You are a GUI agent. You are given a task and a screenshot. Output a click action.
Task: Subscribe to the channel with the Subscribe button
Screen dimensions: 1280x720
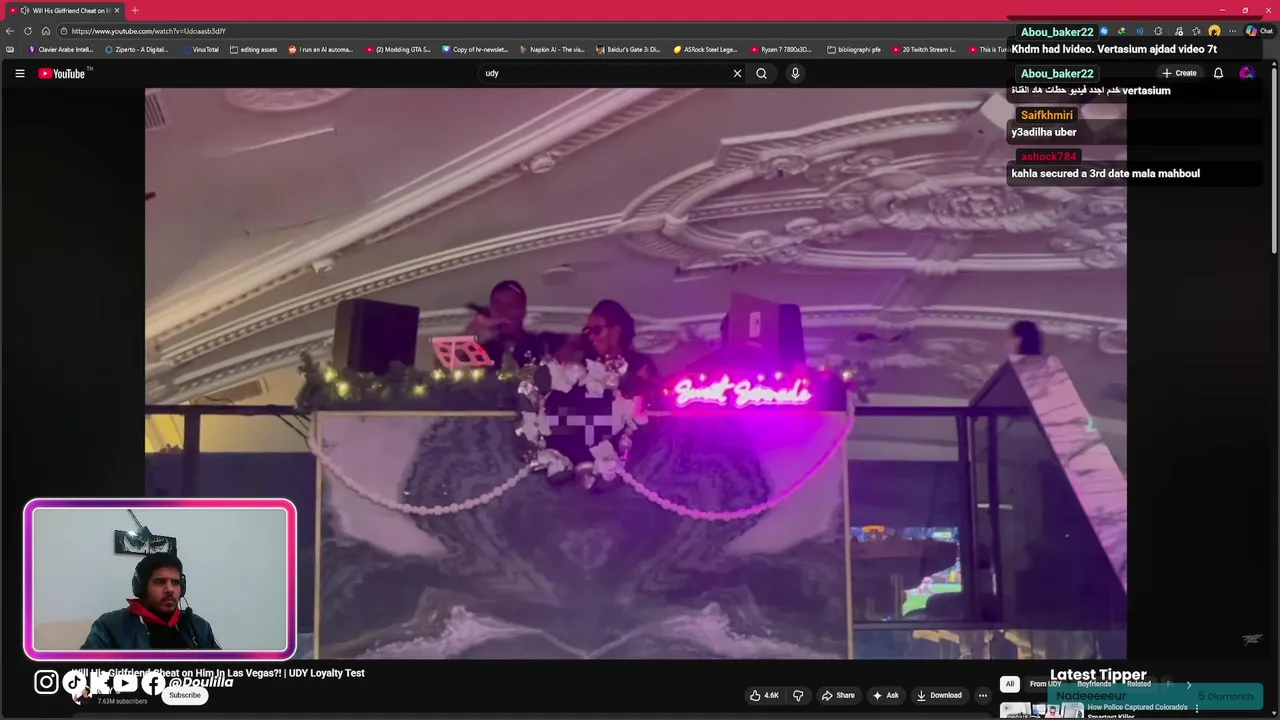184,695
